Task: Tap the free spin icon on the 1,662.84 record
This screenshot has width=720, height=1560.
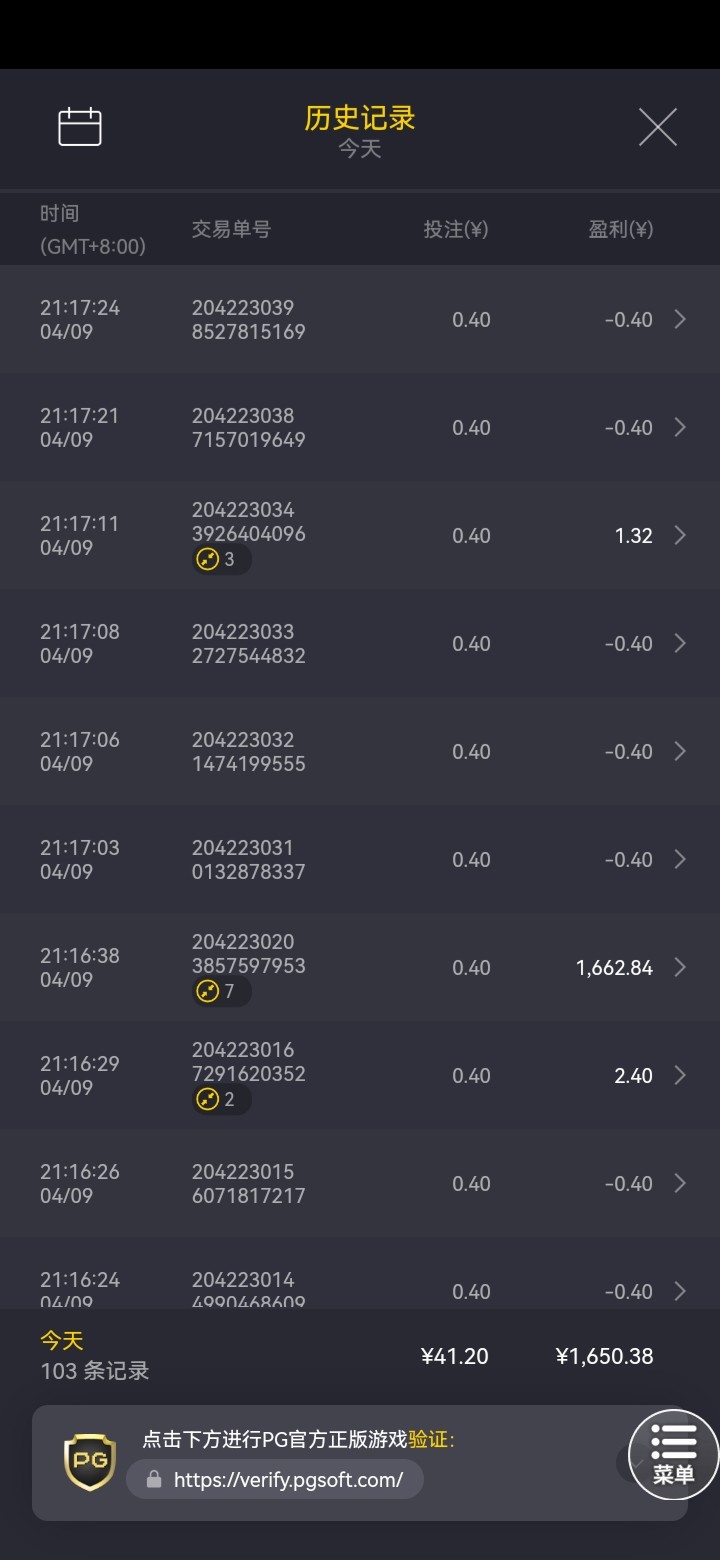Action: tap(208, 992)
